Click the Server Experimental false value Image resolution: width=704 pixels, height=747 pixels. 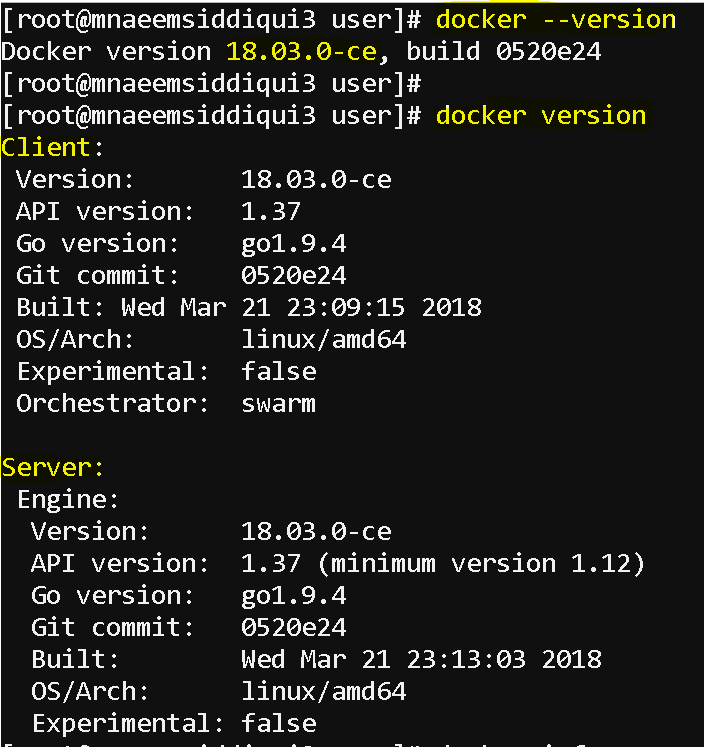pos(279,724)
